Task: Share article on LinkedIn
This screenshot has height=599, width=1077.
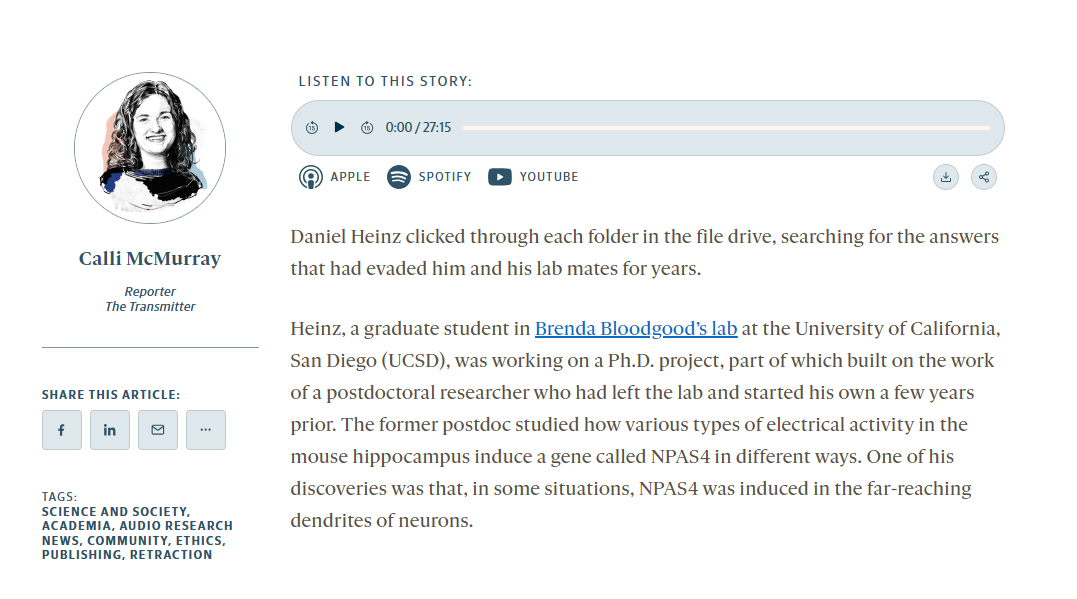Action: point(110,430)
